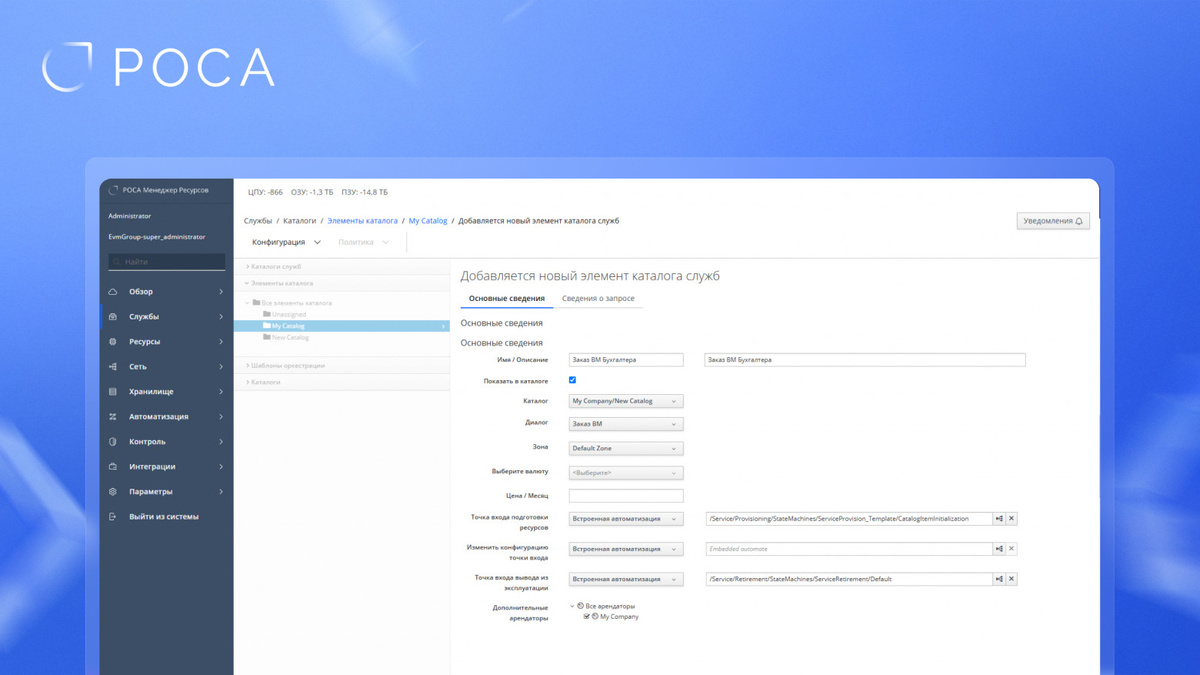Screen dimensions: 1200x675
Task: Click the Цена / Месяц input field
Action: click(x=626, y=496)
